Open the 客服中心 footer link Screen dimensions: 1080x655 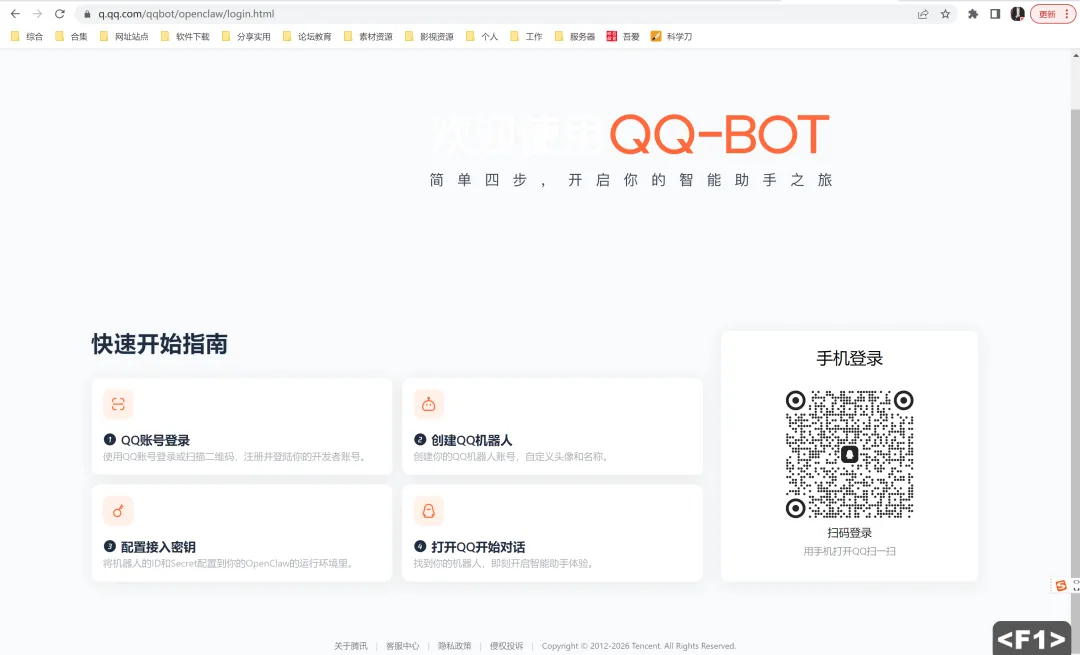coord(402,646)
